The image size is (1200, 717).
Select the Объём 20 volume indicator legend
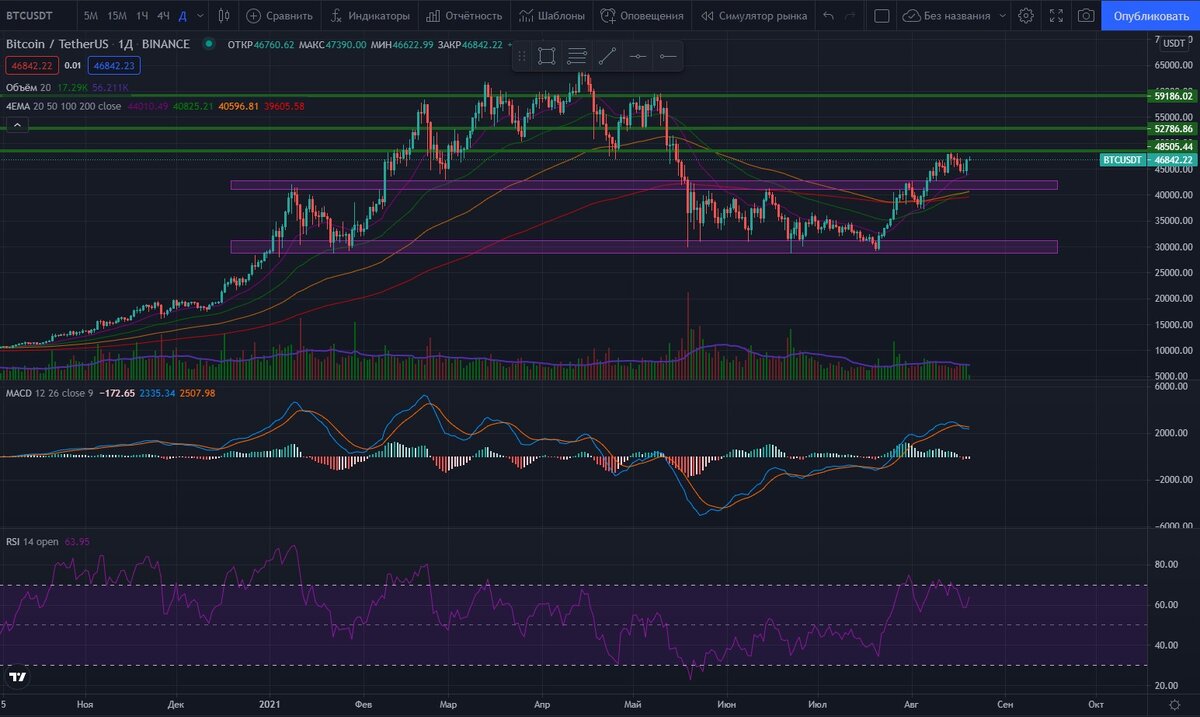point(28,88)
